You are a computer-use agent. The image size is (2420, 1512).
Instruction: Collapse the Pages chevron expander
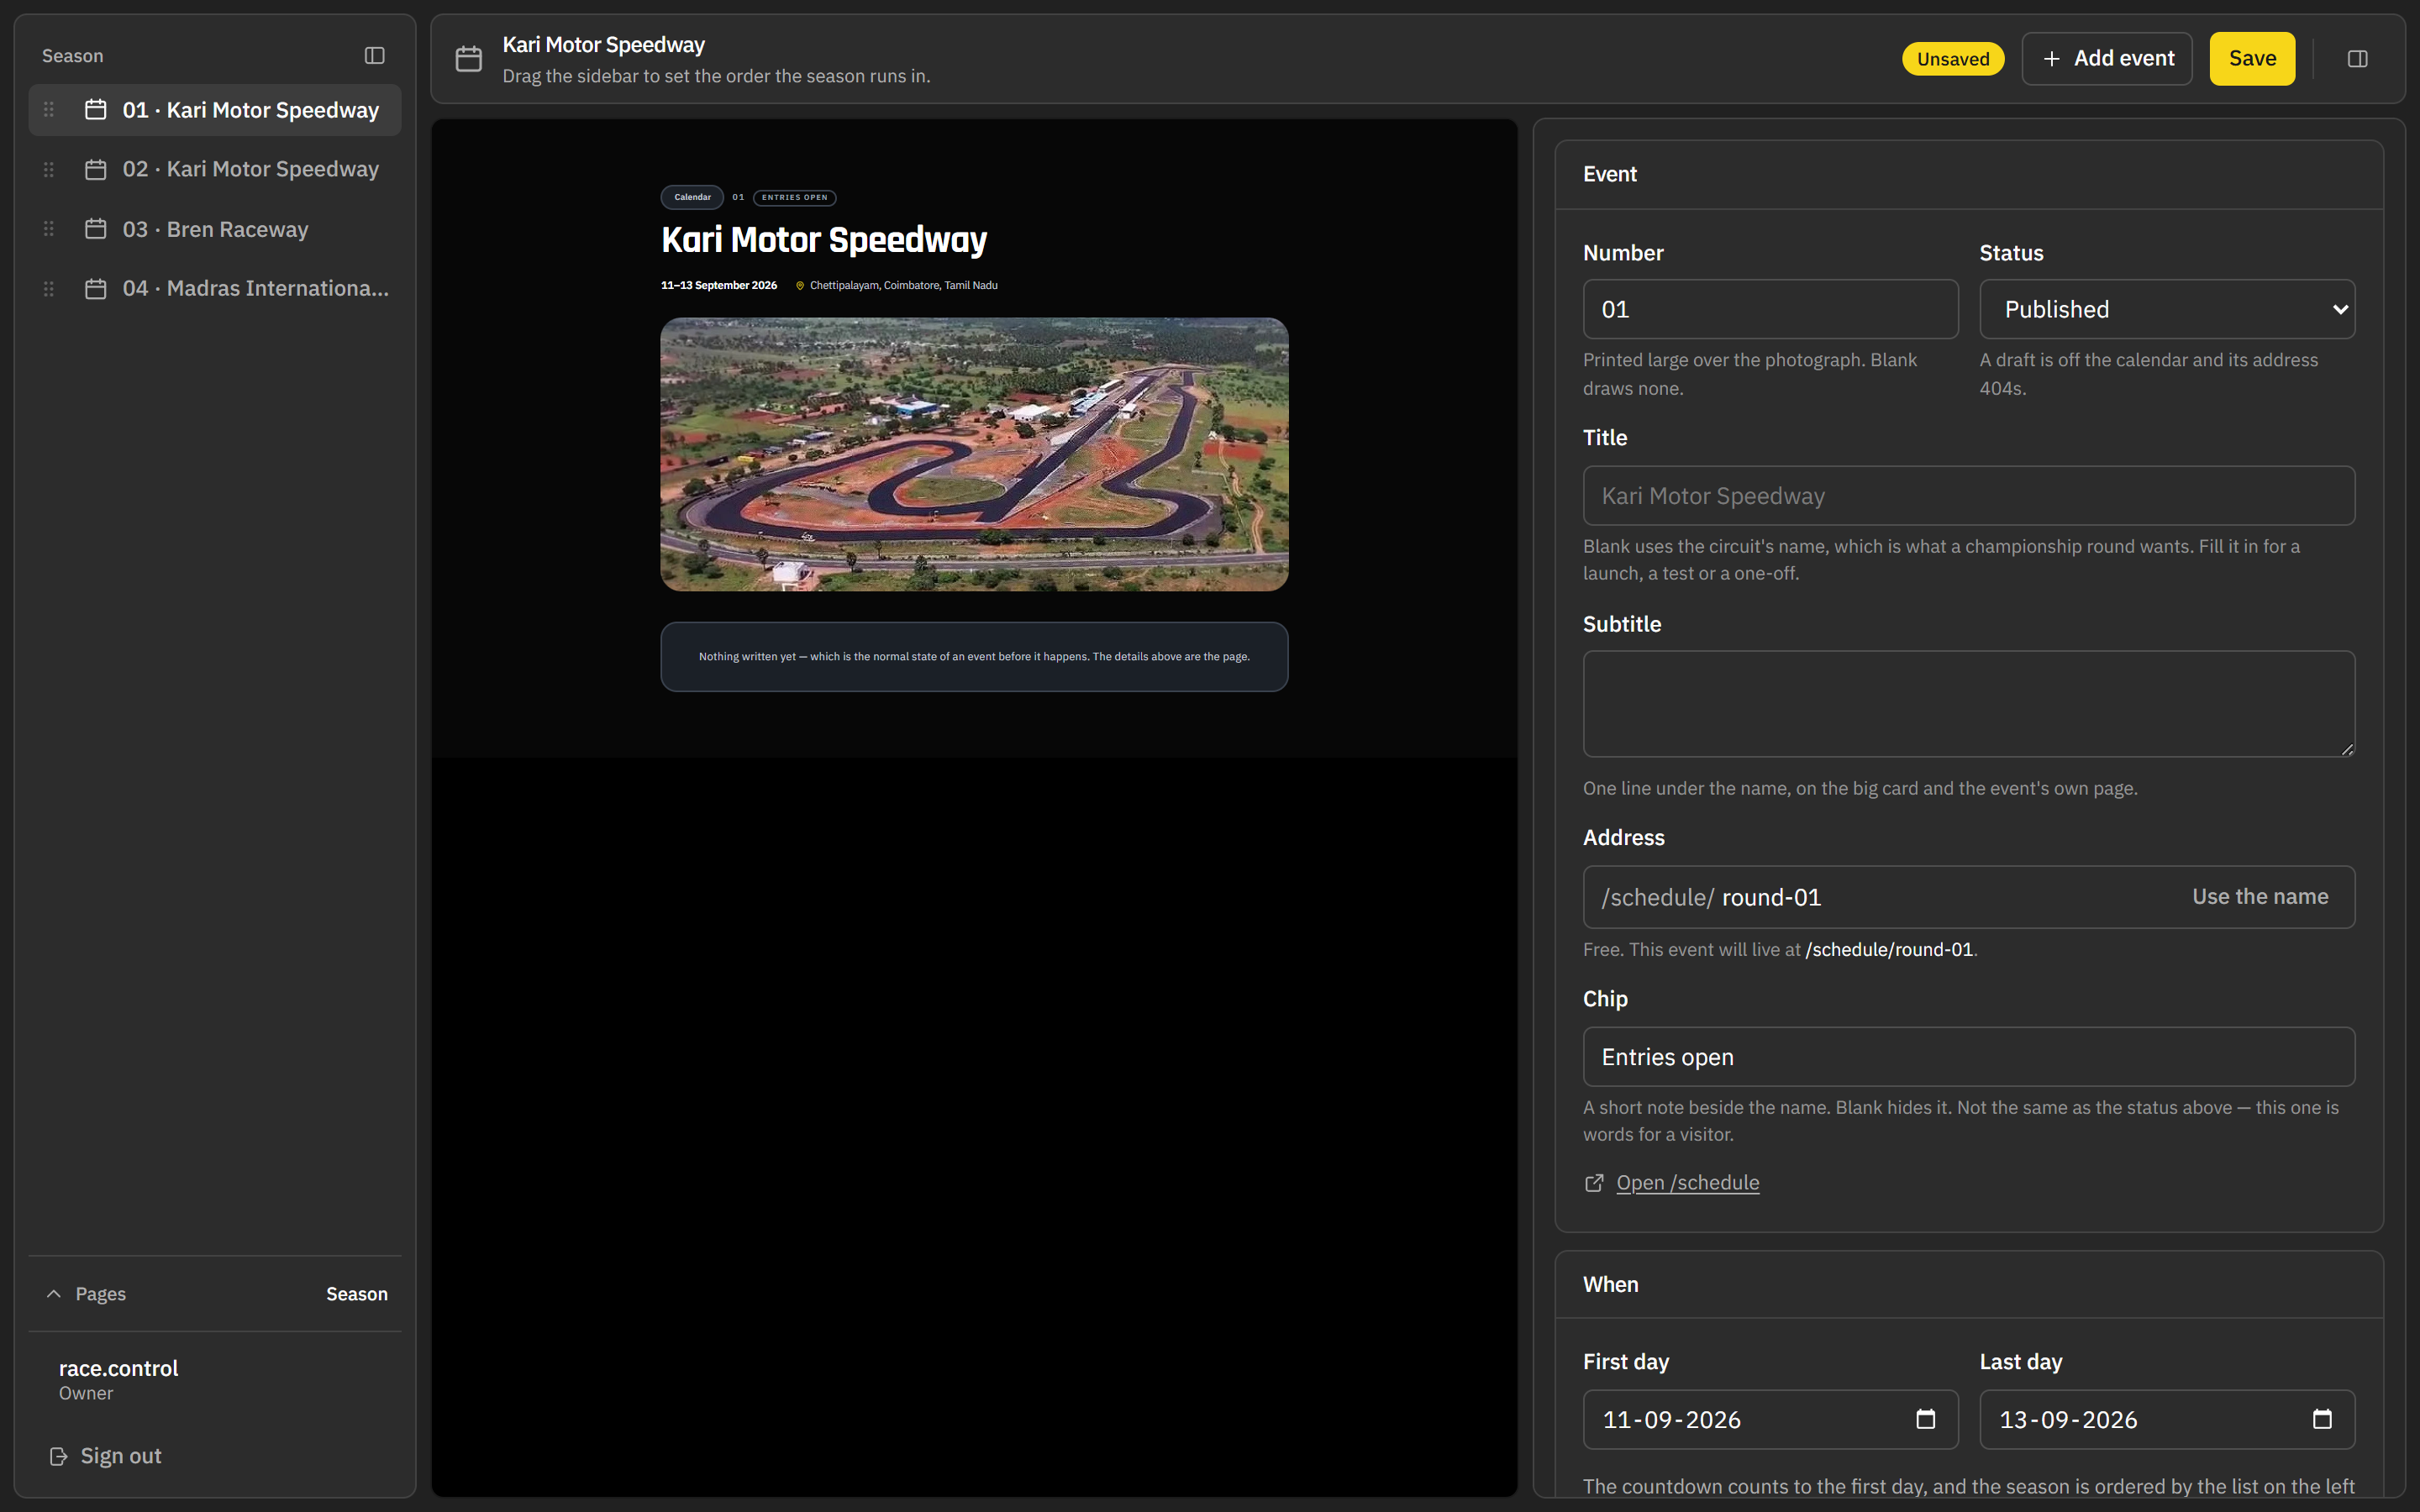pyautogui.click(x=54, y=1294)
